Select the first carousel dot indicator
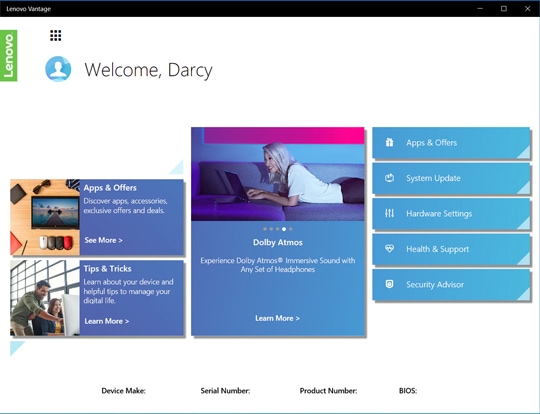 tap(265, 229)
